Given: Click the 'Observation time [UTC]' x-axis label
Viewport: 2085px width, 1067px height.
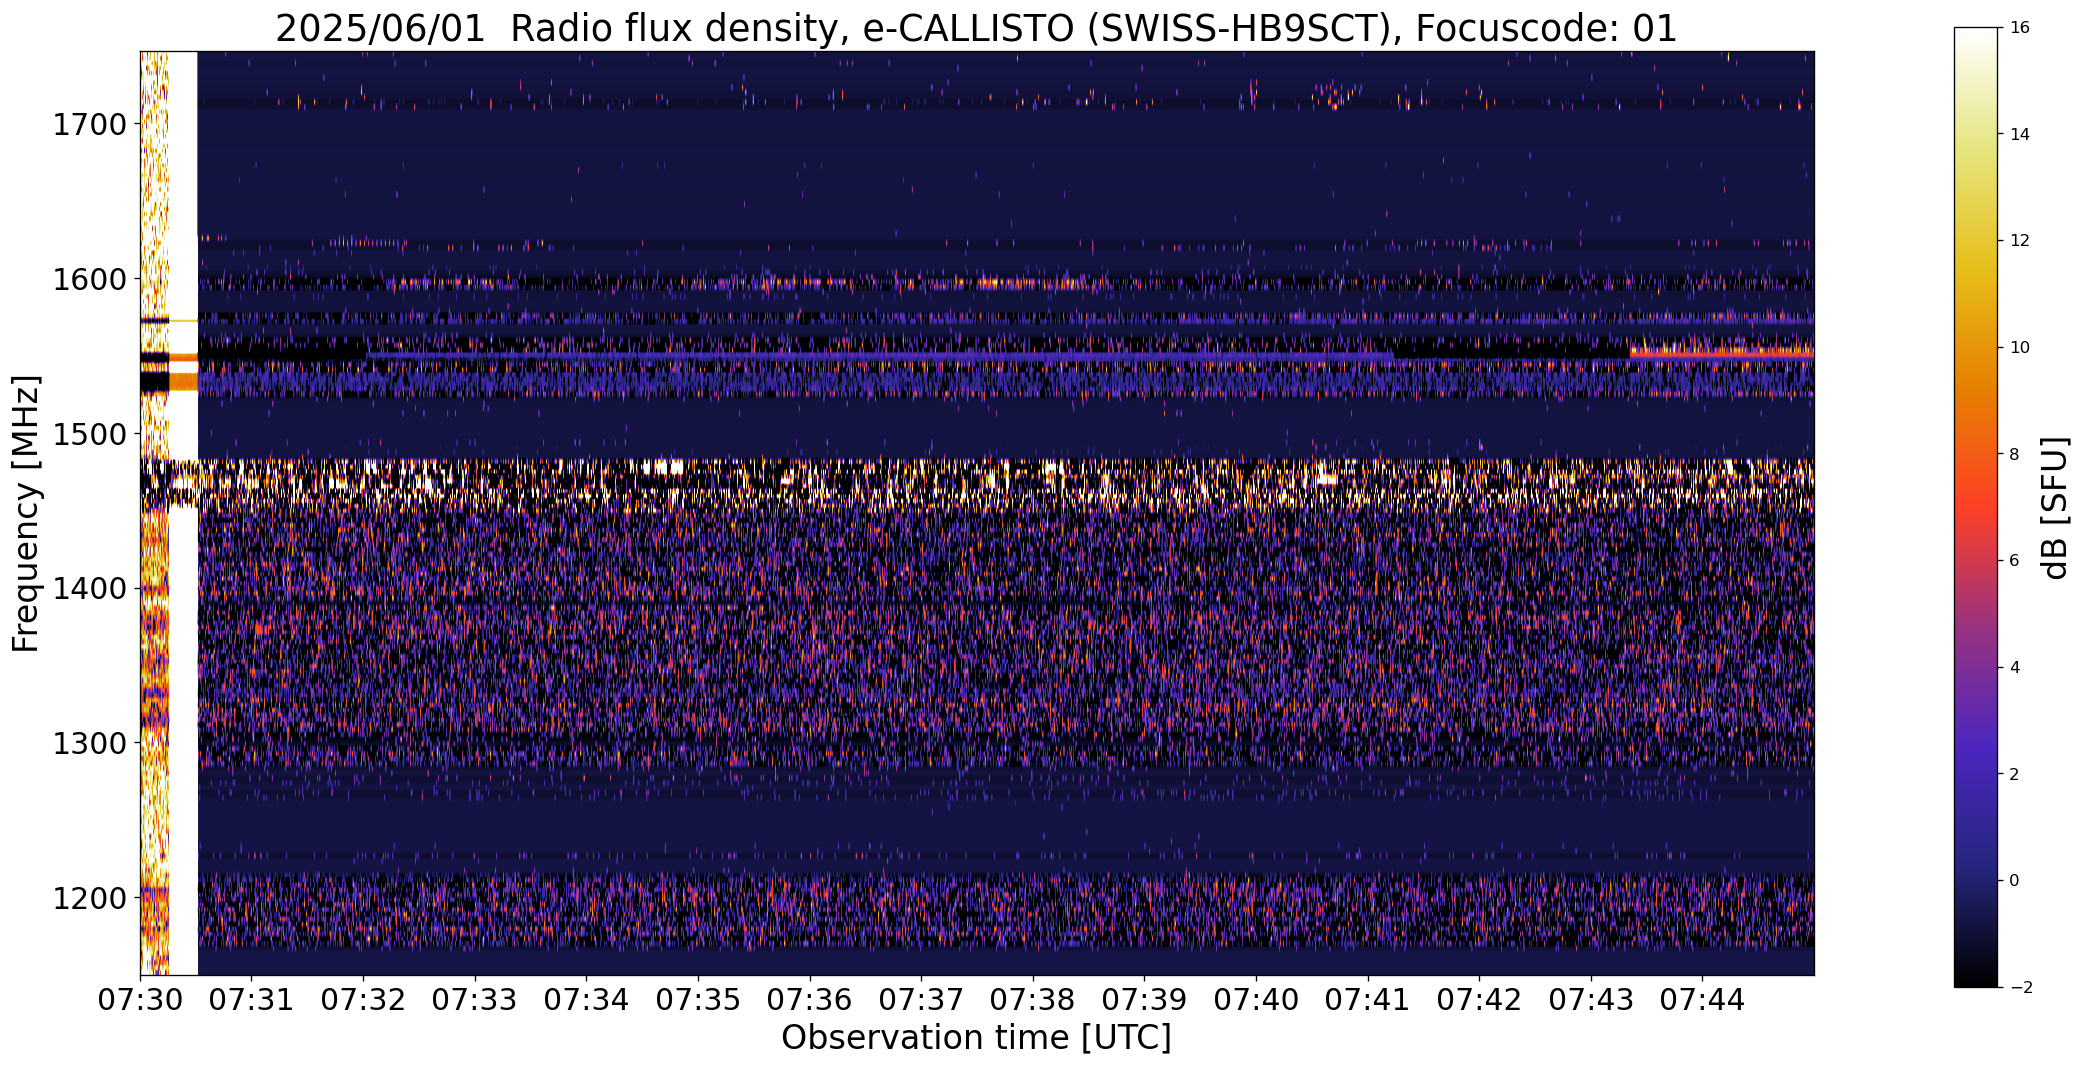Looking at the screenshot, I should [x=976, y=1038].
